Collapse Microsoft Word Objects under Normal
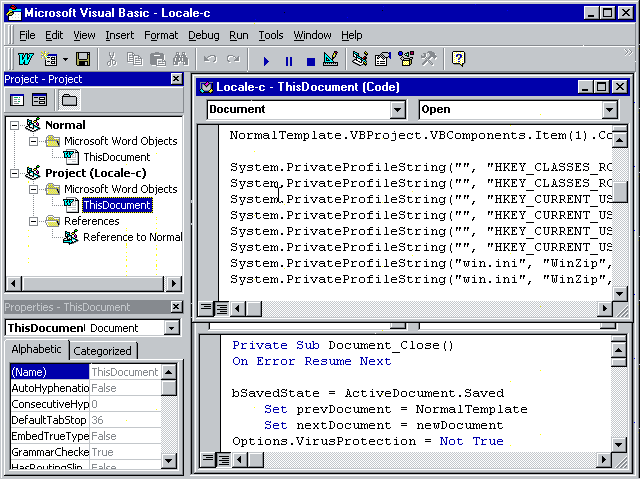The width and height of the screenshot is (640, 480). click(33, 141)
